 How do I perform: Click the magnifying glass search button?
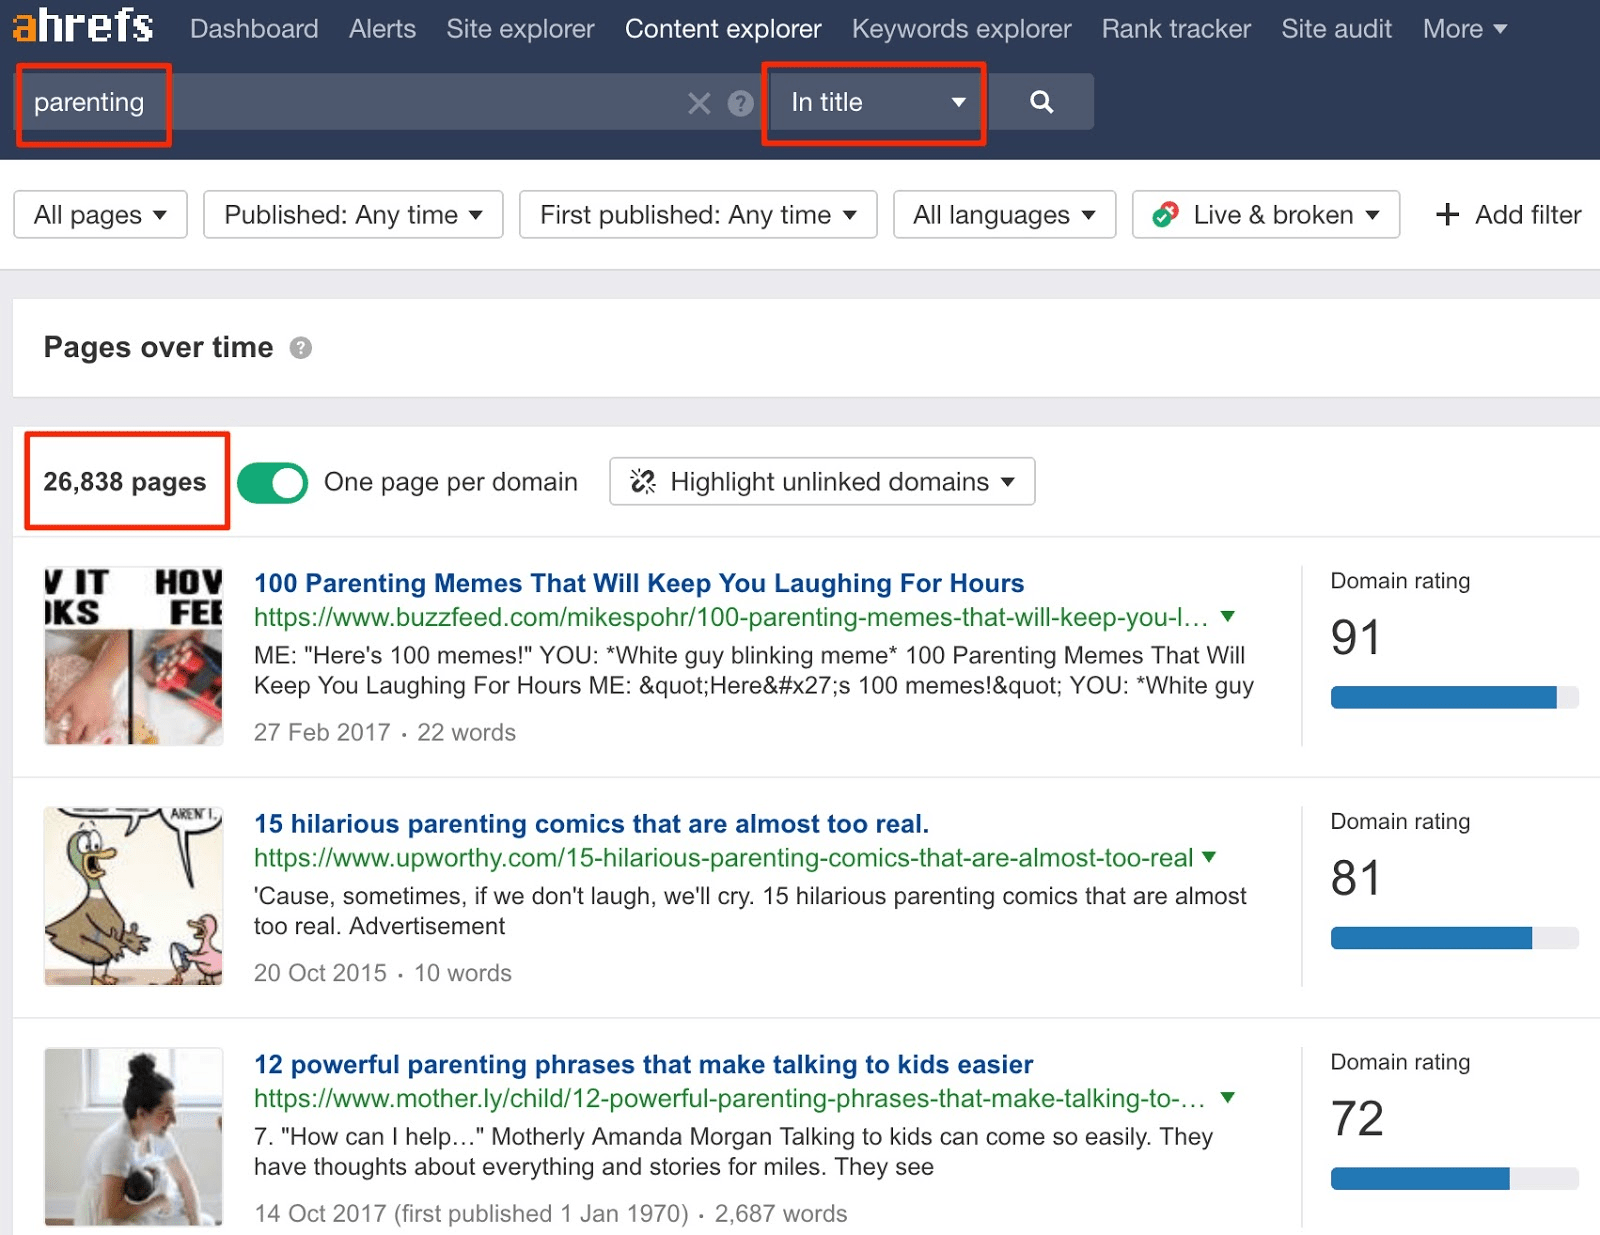click(1041, 102)
